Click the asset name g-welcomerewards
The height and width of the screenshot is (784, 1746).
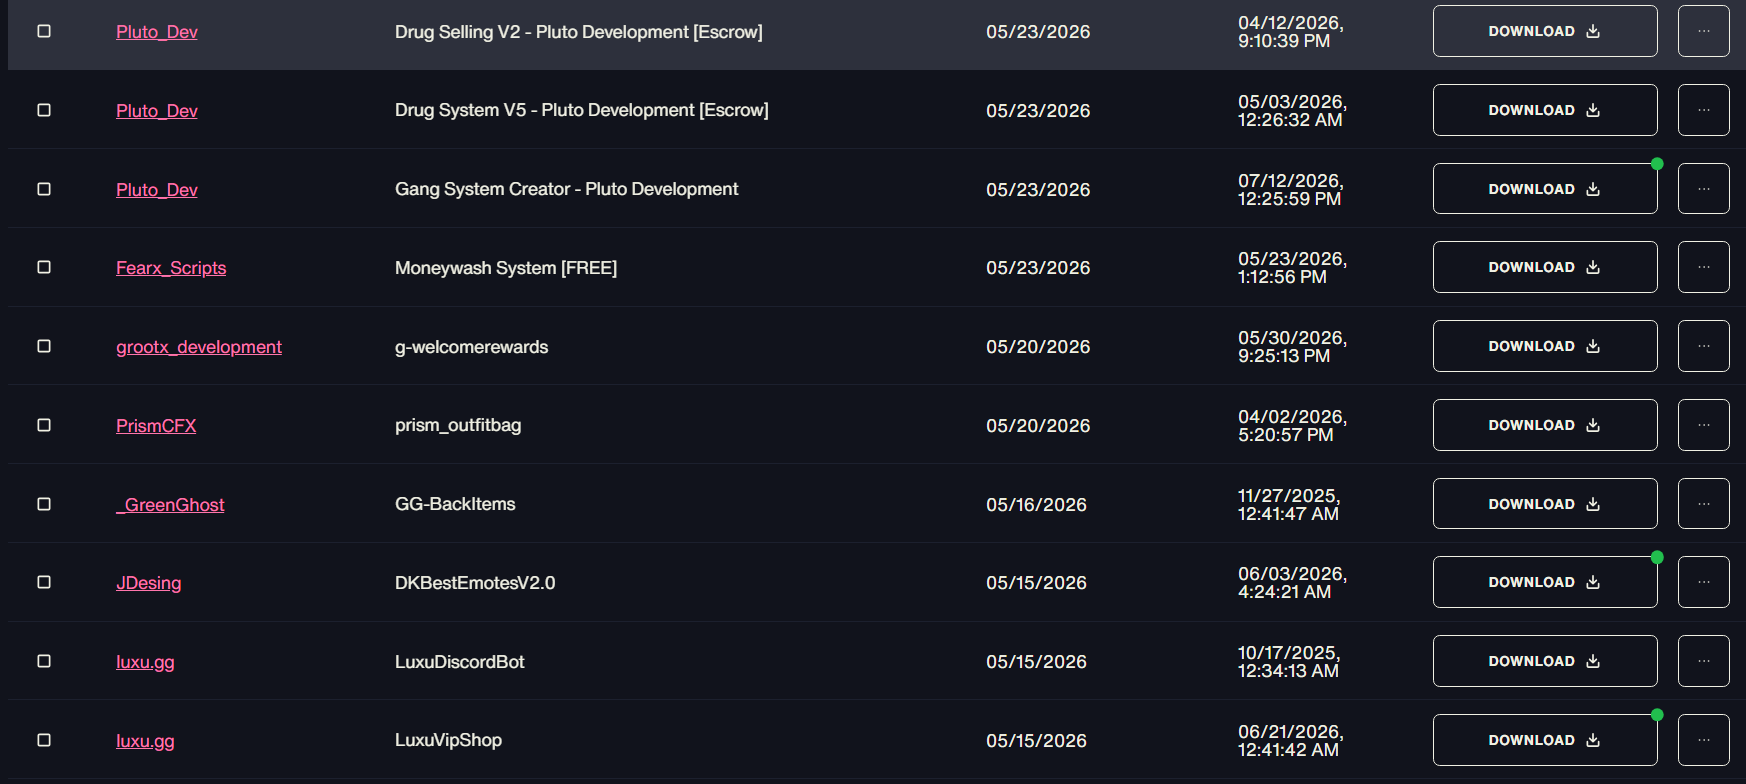coord(472,347)
